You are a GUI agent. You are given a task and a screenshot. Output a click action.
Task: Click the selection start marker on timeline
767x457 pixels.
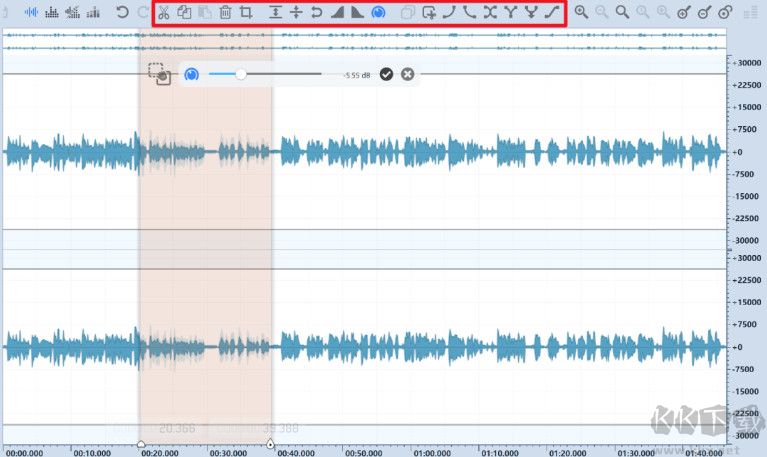141,444
